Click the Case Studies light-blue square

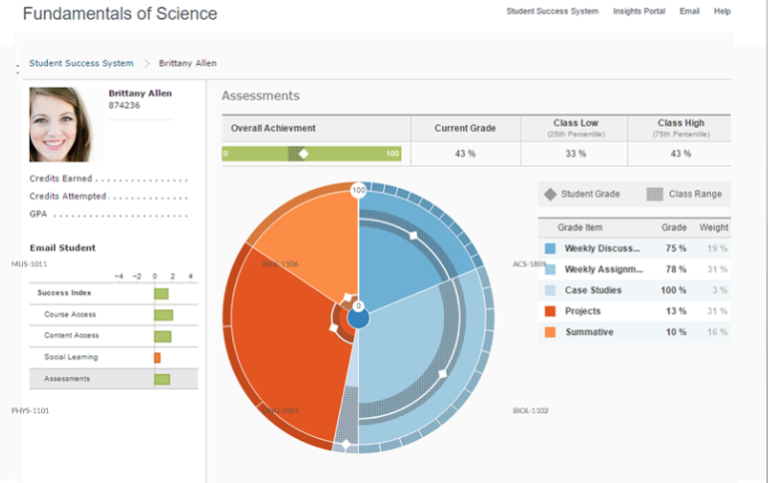pyautogui.click(x=550, y=290)
